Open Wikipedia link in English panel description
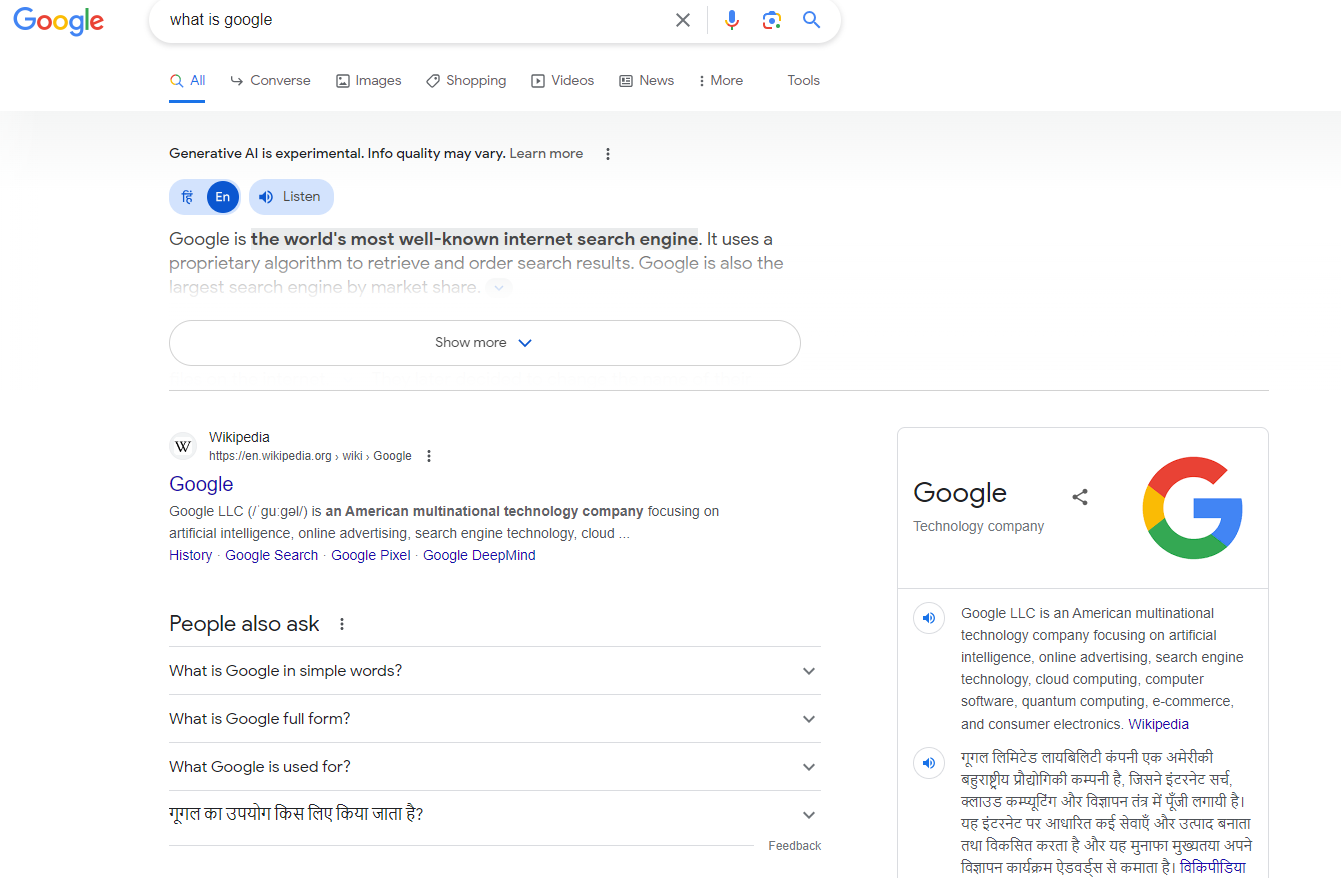This screenshot has width=1341, height=878. point(1158,724)
